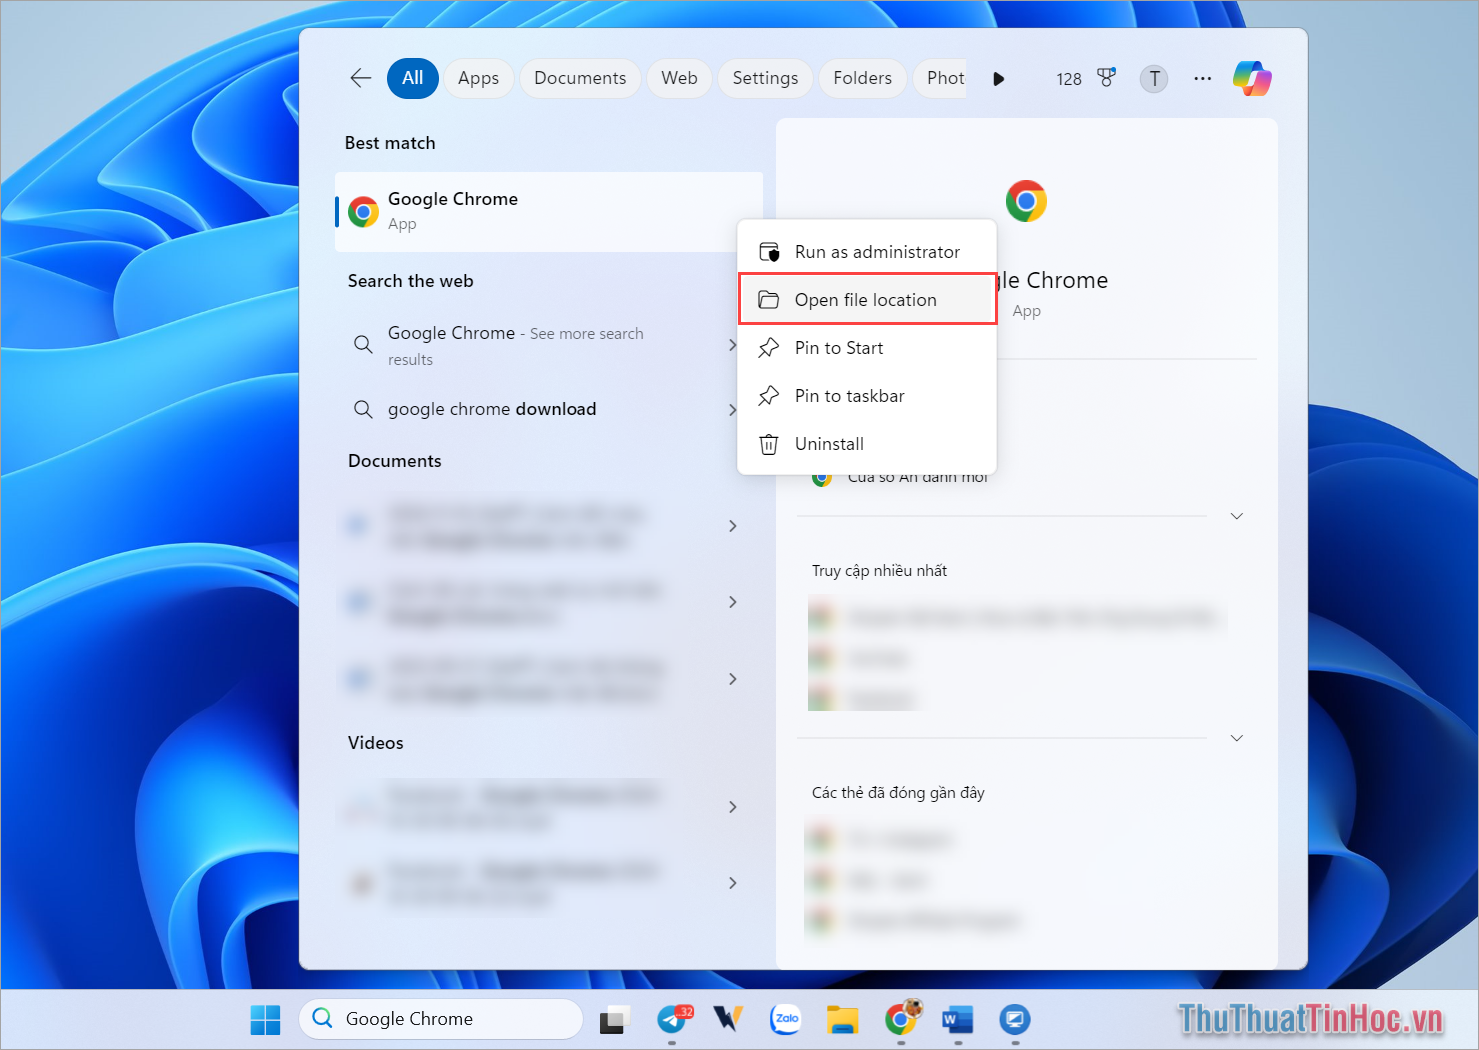Image resolution: width=1479 pixels, height=1050 pixels.
Task: Select Uninstall from the context menu
Action: point(828,444)
